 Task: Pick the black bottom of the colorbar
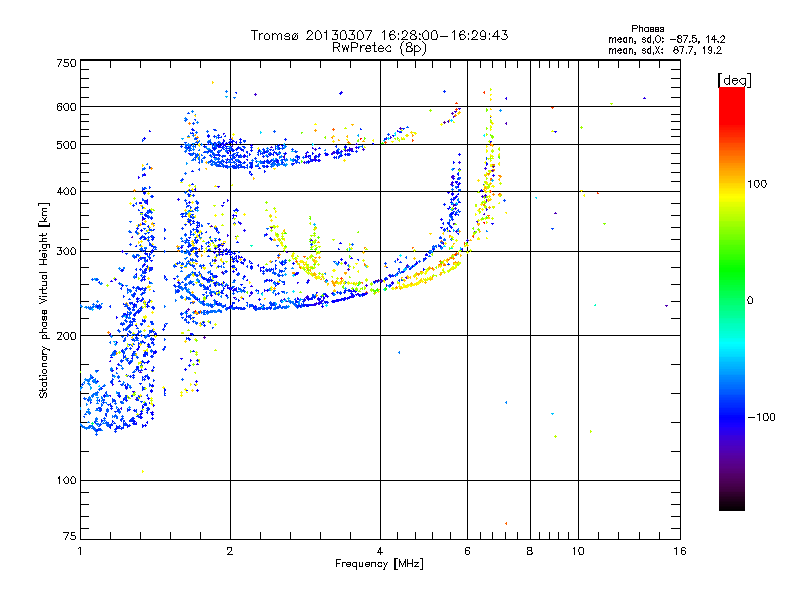click(732, 503)
